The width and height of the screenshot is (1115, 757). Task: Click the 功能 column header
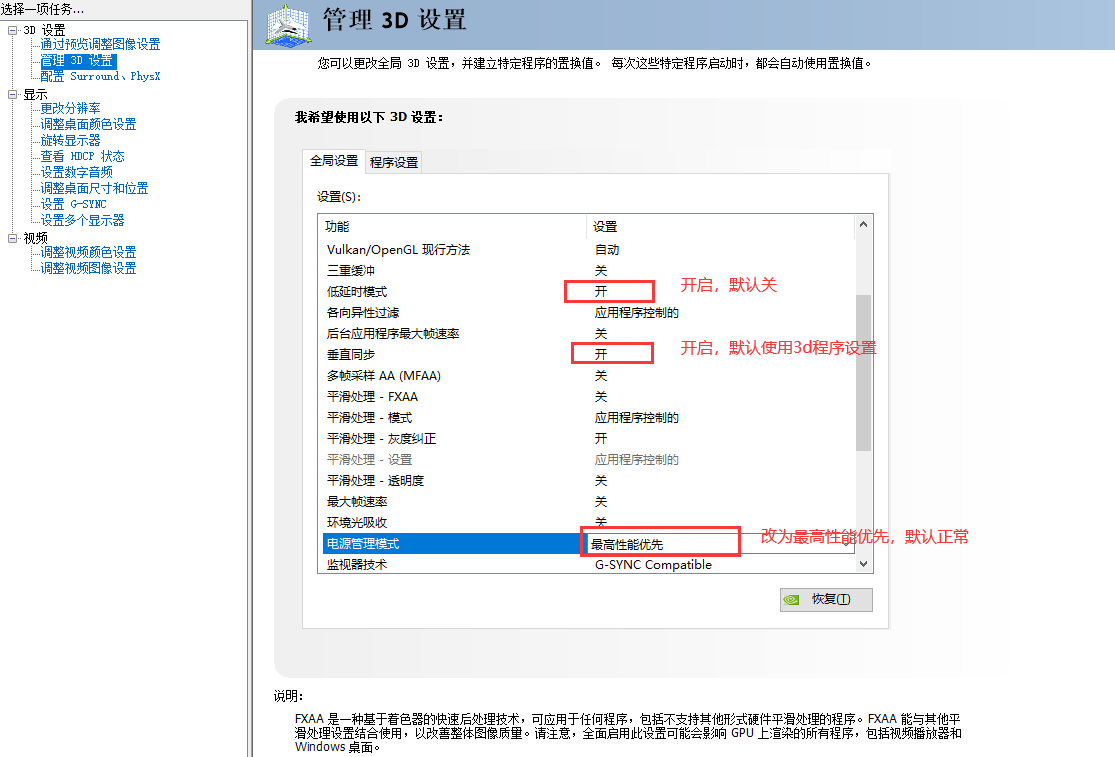(454, 227)
